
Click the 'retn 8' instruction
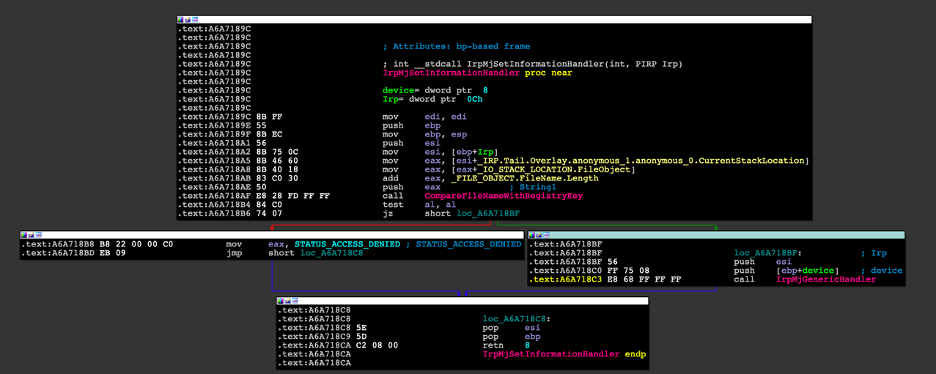(x=506, y=345)
